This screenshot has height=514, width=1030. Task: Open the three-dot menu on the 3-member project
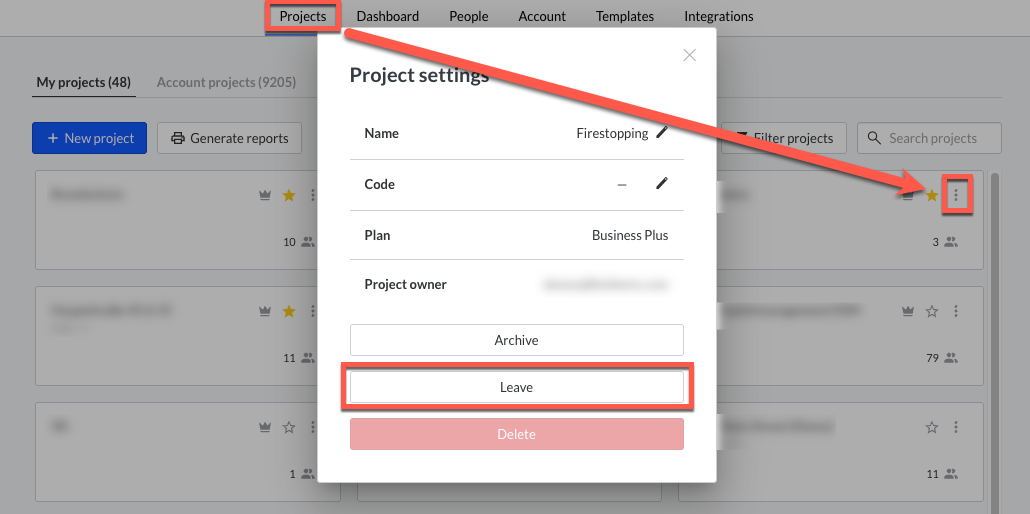(956, 196)
